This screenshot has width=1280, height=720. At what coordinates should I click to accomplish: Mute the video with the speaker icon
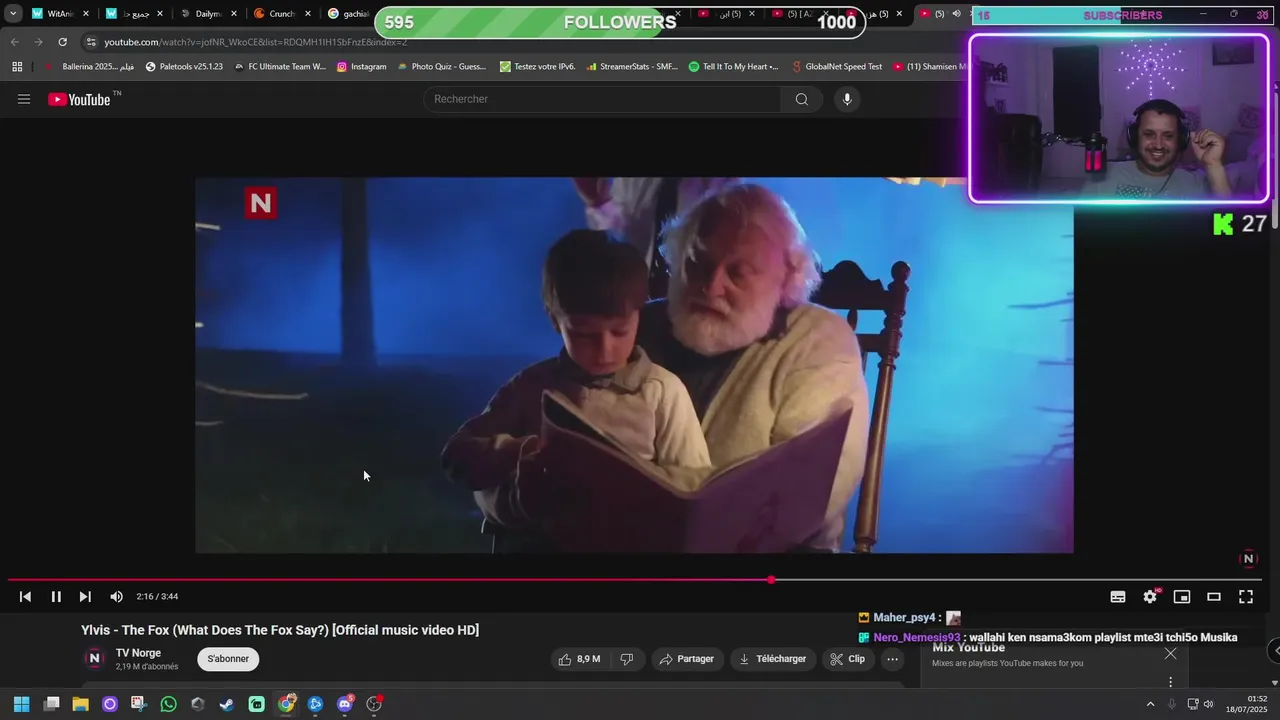coord(116,597)
